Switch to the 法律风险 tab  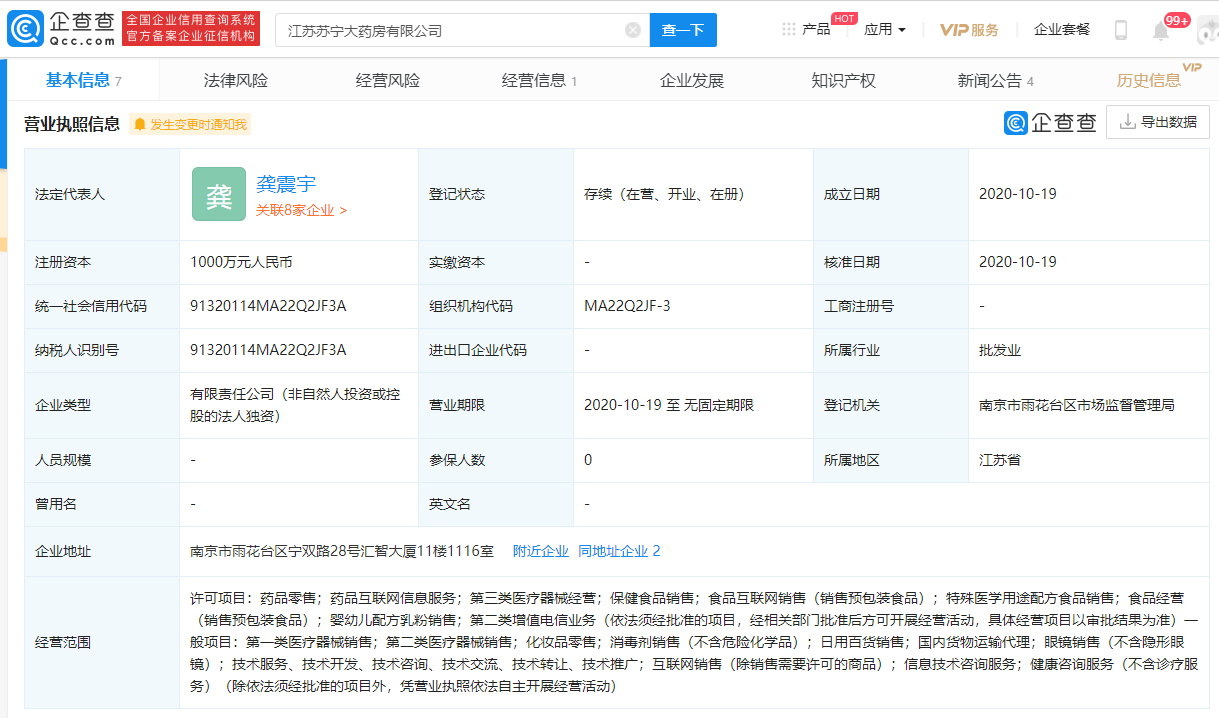[236, 81]
